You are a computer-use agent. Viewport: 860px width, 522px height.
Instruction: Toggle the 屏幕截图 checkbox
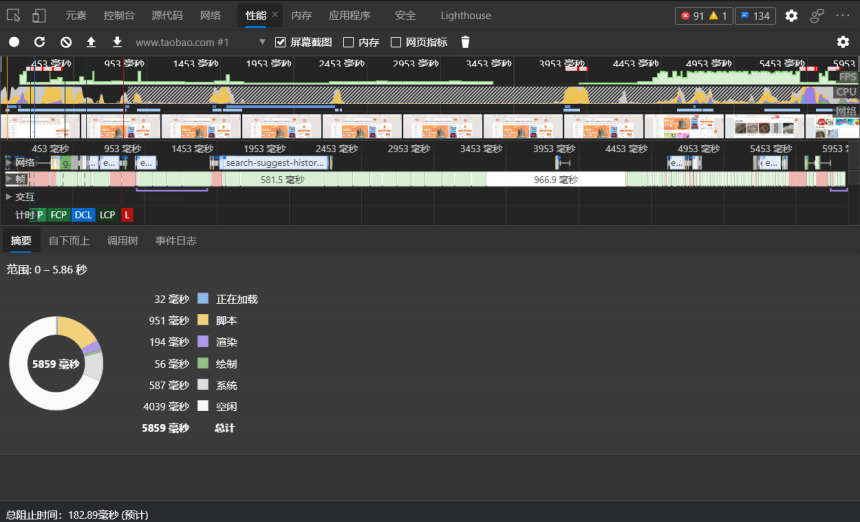[280, 42]
